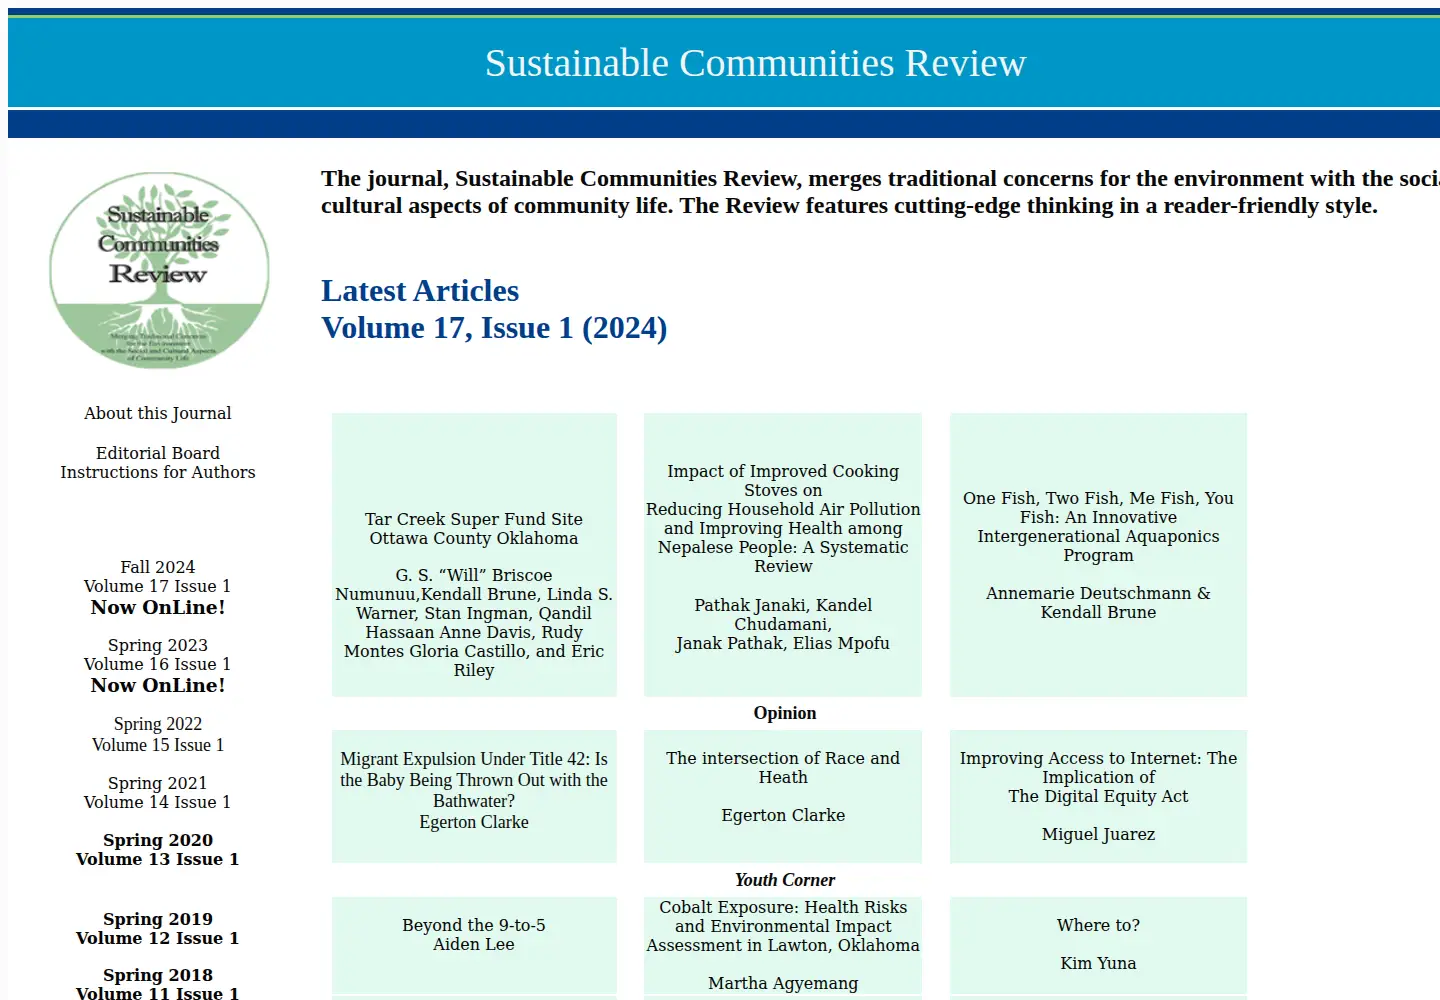Click the Sustainable Communities Review header title

756,63
